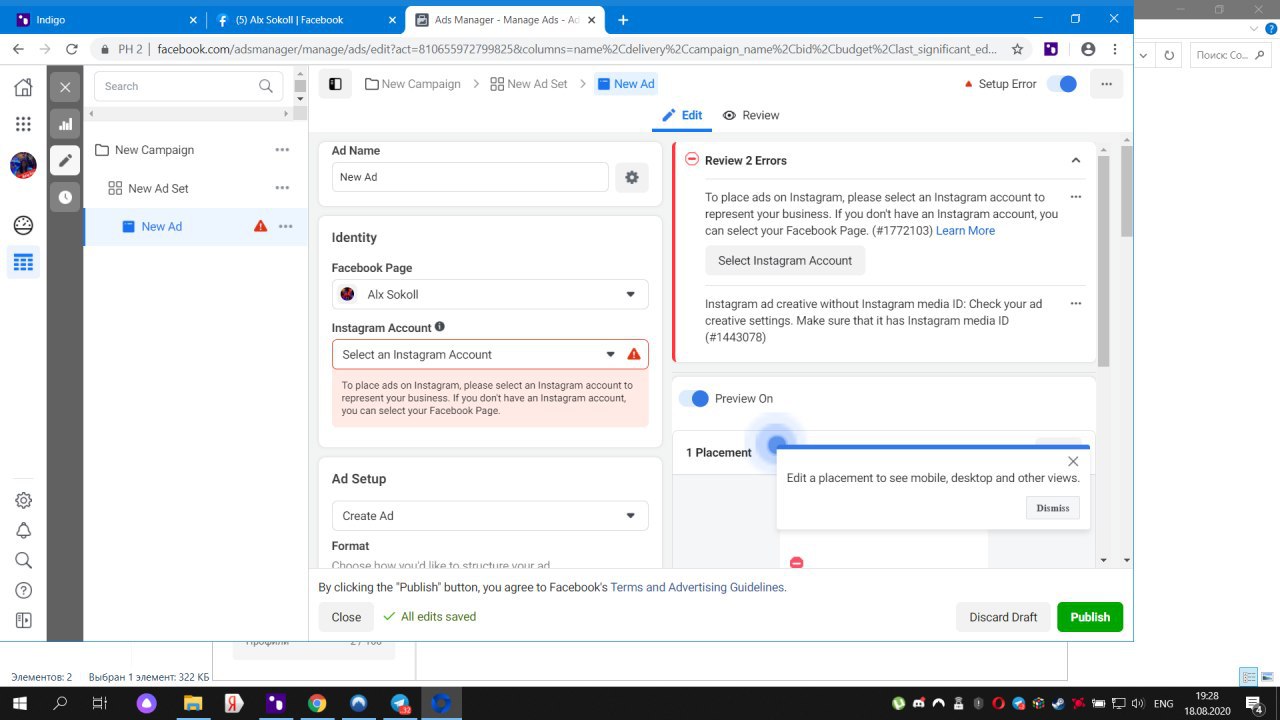Viewport: 1280px width, 720px height.
Task: Open the Windows Start menu
Action: (x=19, y=703)
